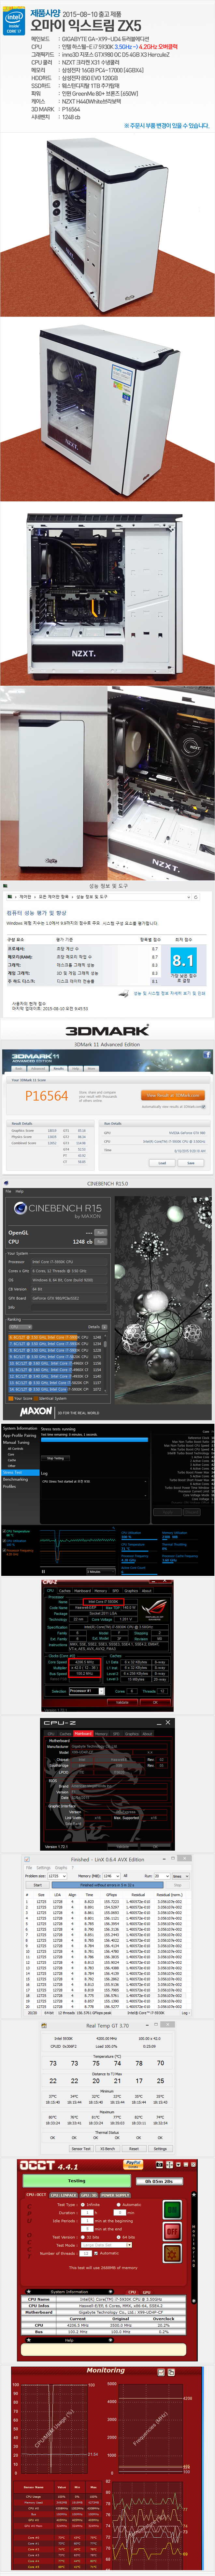This screenshot has width=215, height=2576.
Task: Open Mainboard tab in red ROG CPU-Z
Action: (83, 1591)
